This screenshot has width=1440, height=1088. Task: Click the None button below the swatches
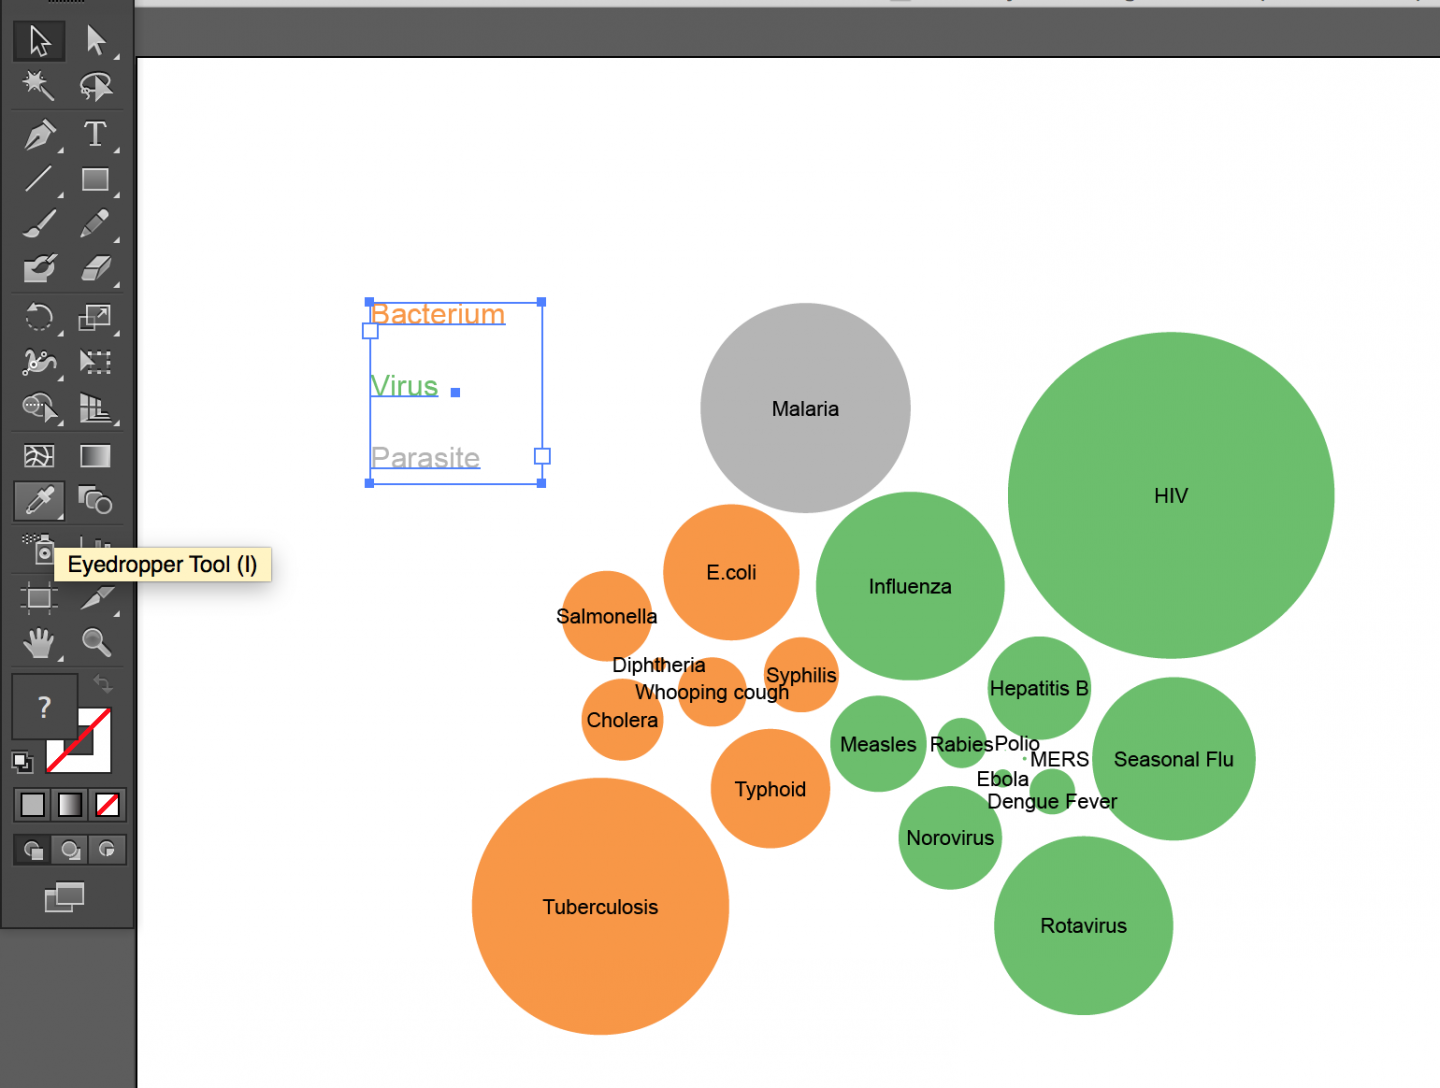pyautogui.click(x=106, y=804)
